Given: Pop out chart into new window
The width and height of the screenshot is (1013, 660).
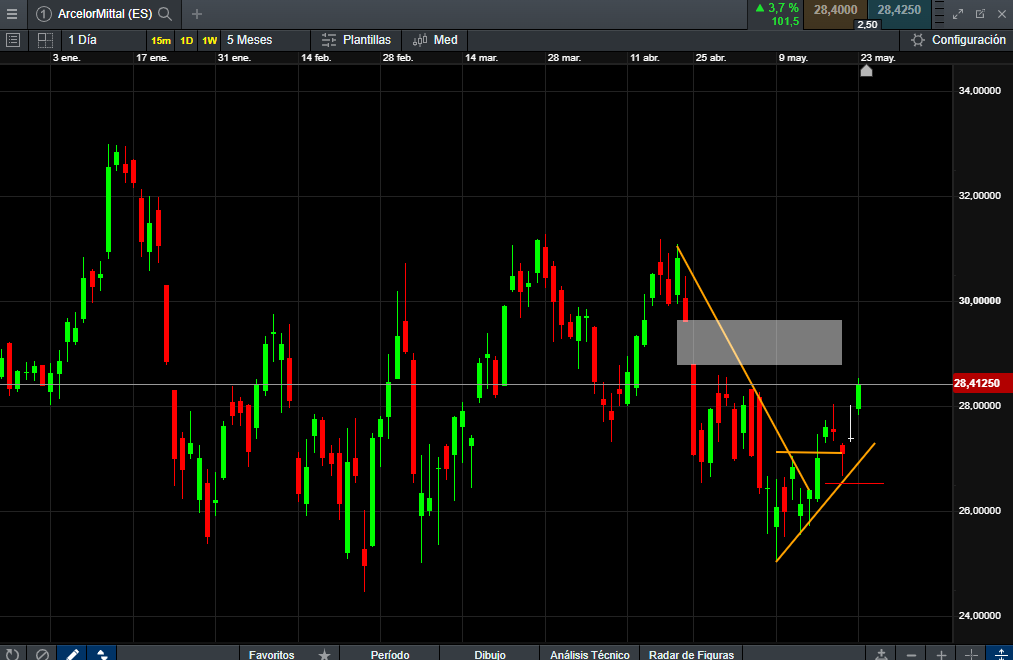Looking at the screenshot, I should (x=980, y=14).
